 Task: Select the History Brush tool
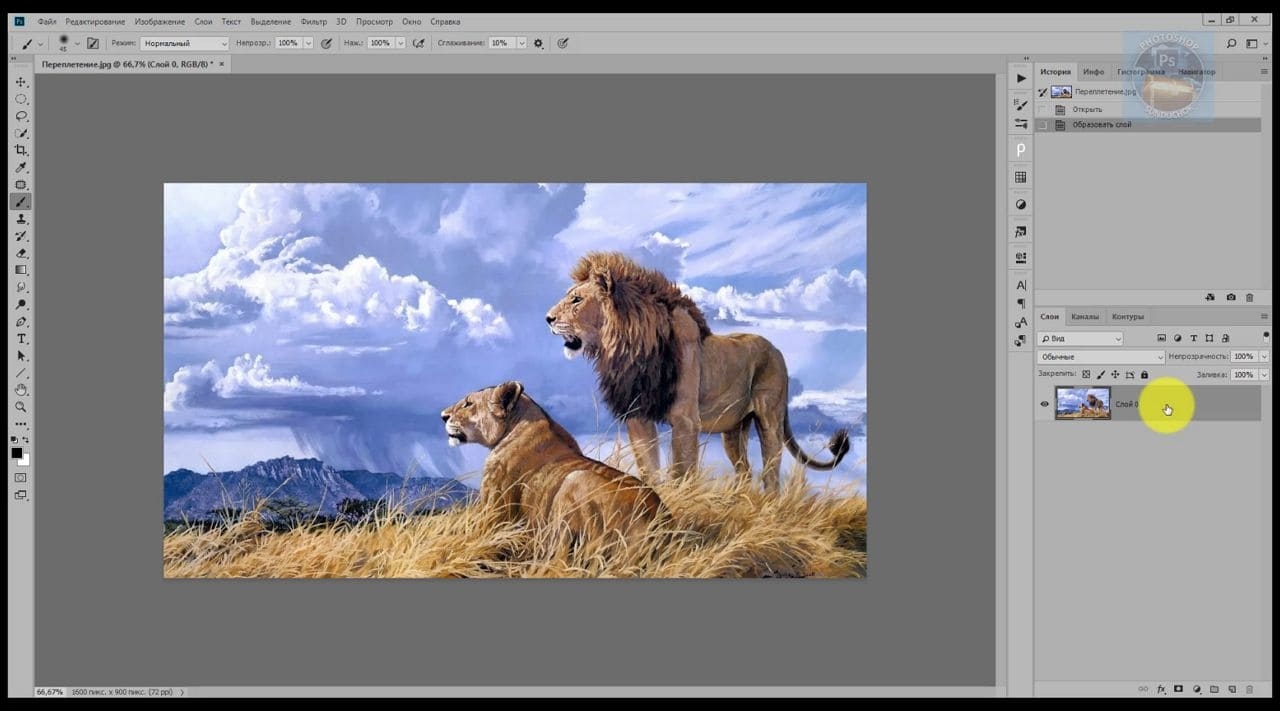point(21,236)
